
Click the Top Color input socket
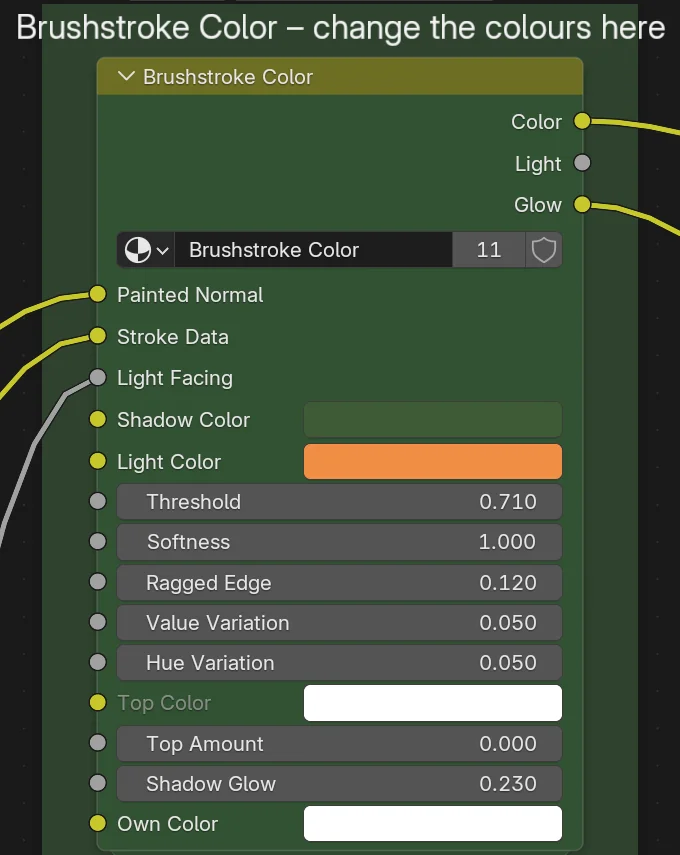(98, 703)
